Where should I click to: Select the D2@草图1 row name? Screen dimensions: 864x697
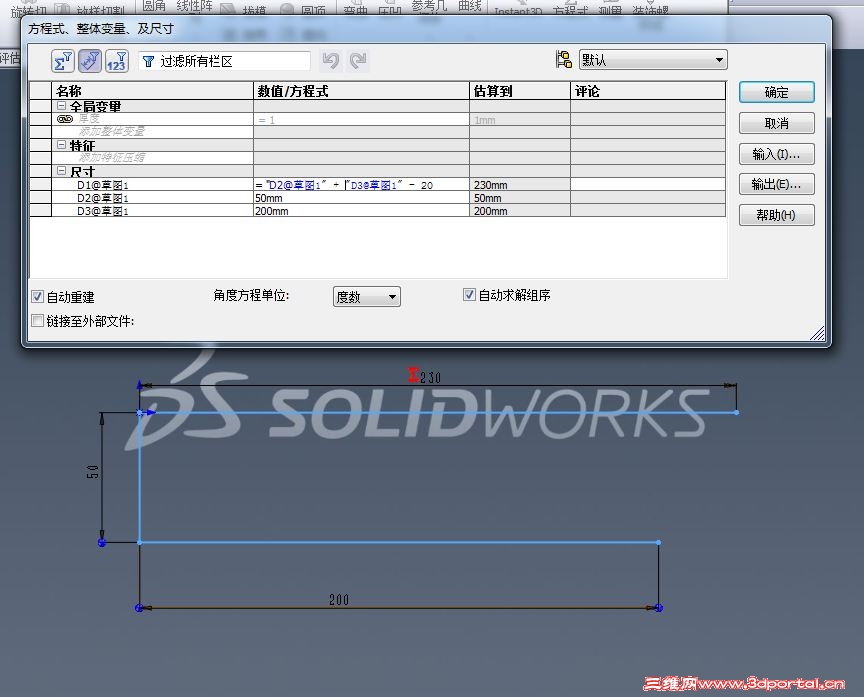click(x=102, y=198)
